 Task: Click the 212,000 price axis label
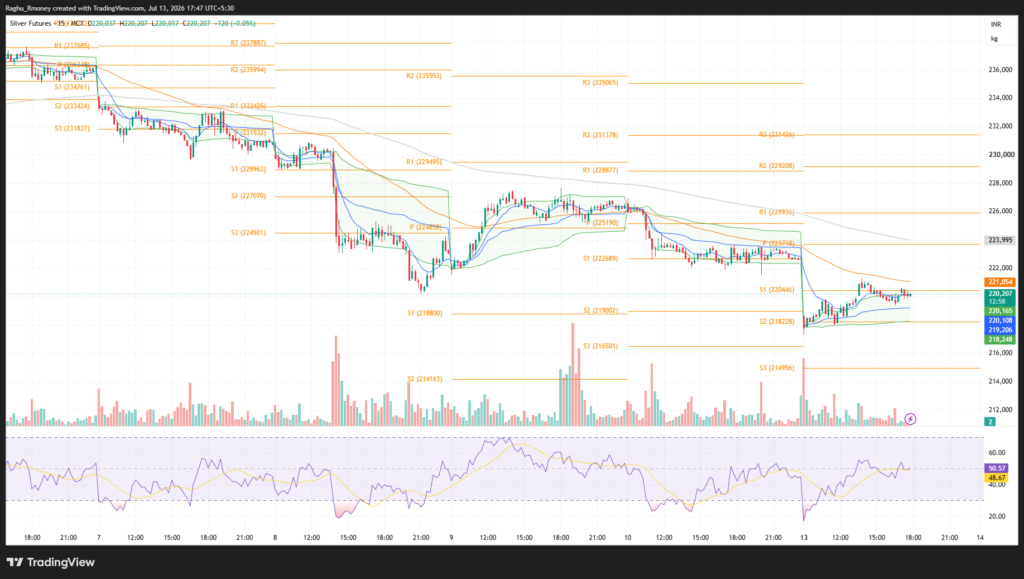[1000, 410]
